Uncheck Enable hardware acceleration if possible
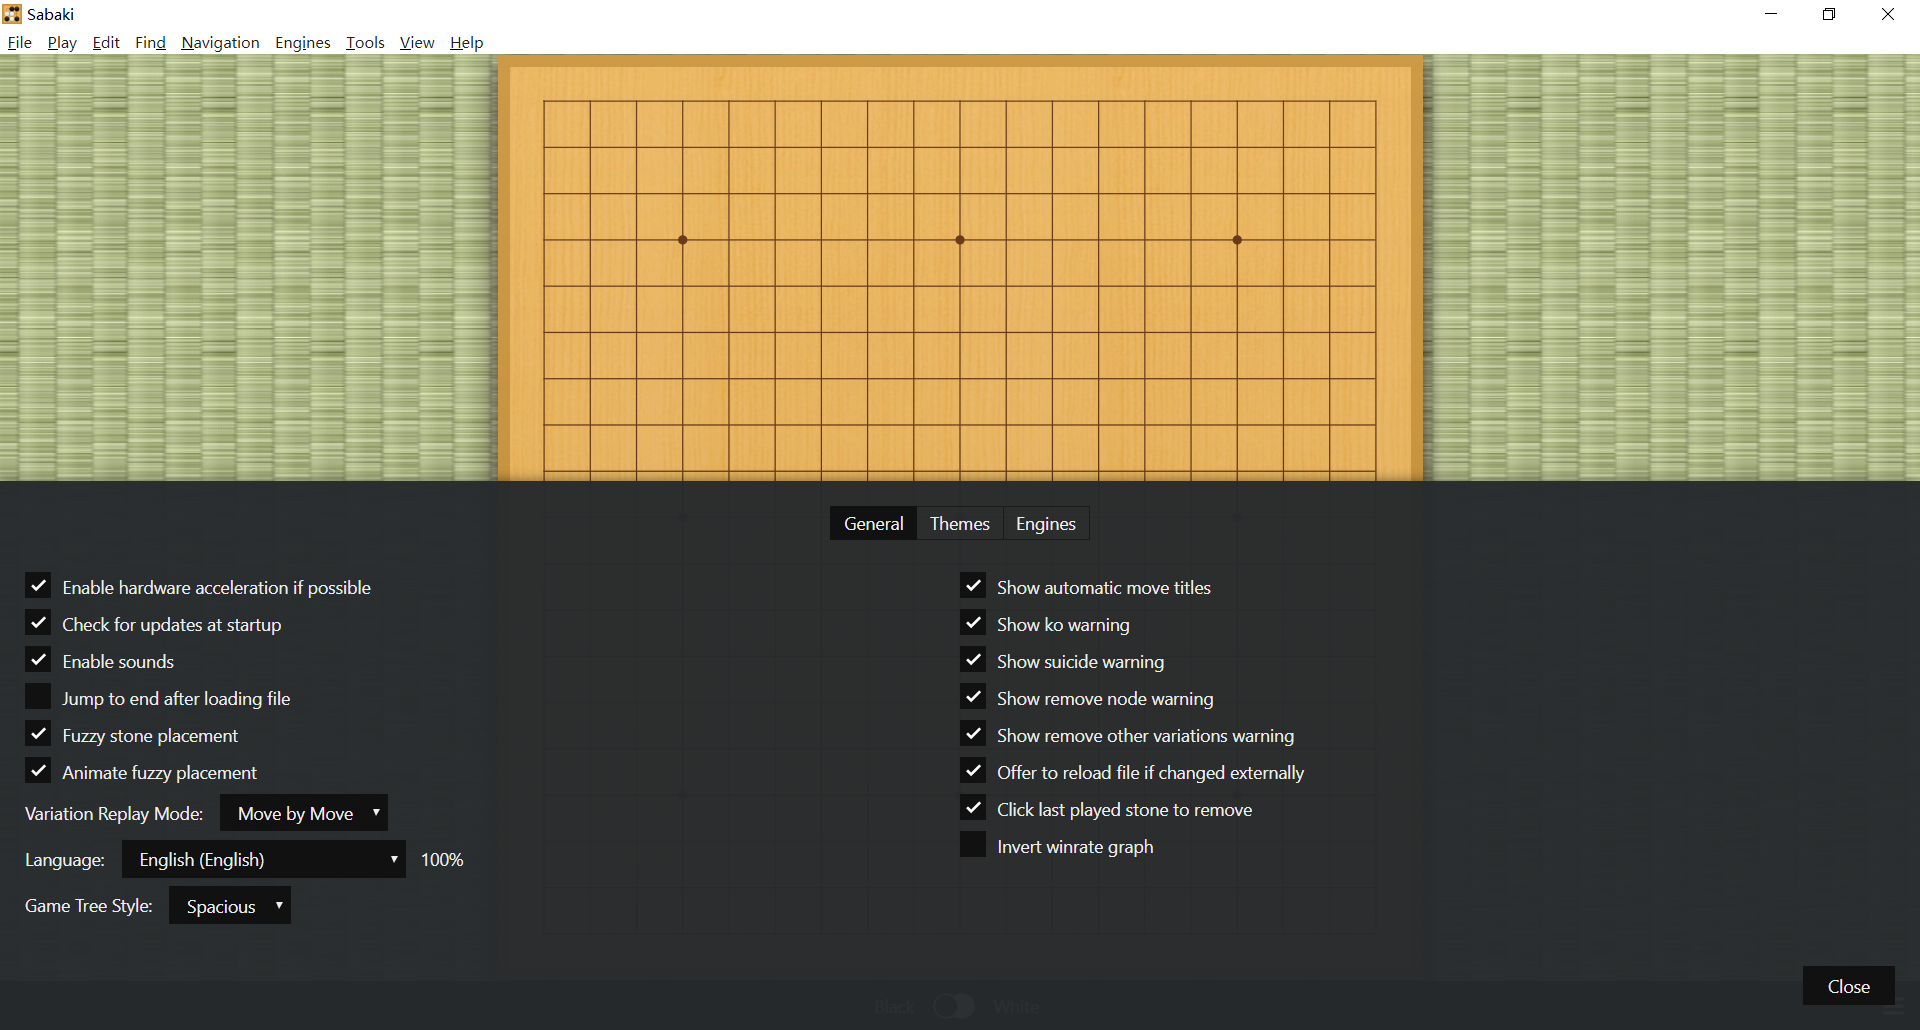Viewport: 1920px width, 1030px height. coord(38,585)
